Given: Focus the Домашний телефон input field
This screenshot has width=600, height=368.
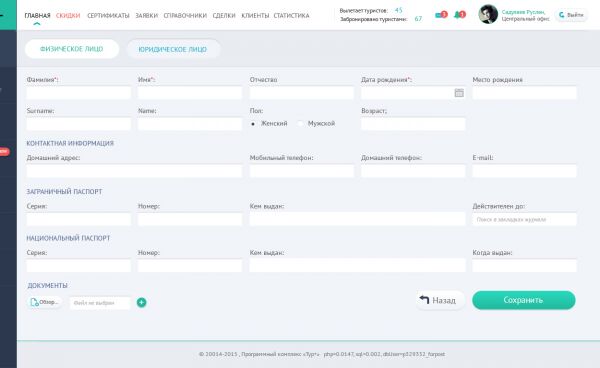Looking at the screenshot, I should point(413,171).
